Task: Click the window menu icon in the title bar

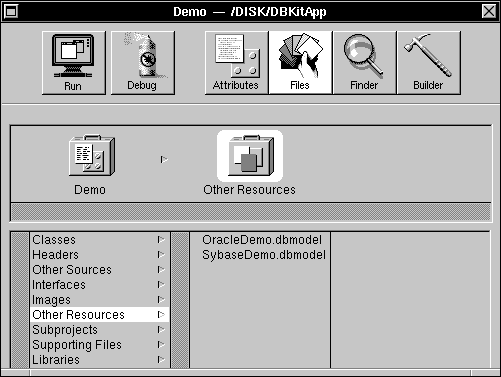Action: [x=11, y=12]
